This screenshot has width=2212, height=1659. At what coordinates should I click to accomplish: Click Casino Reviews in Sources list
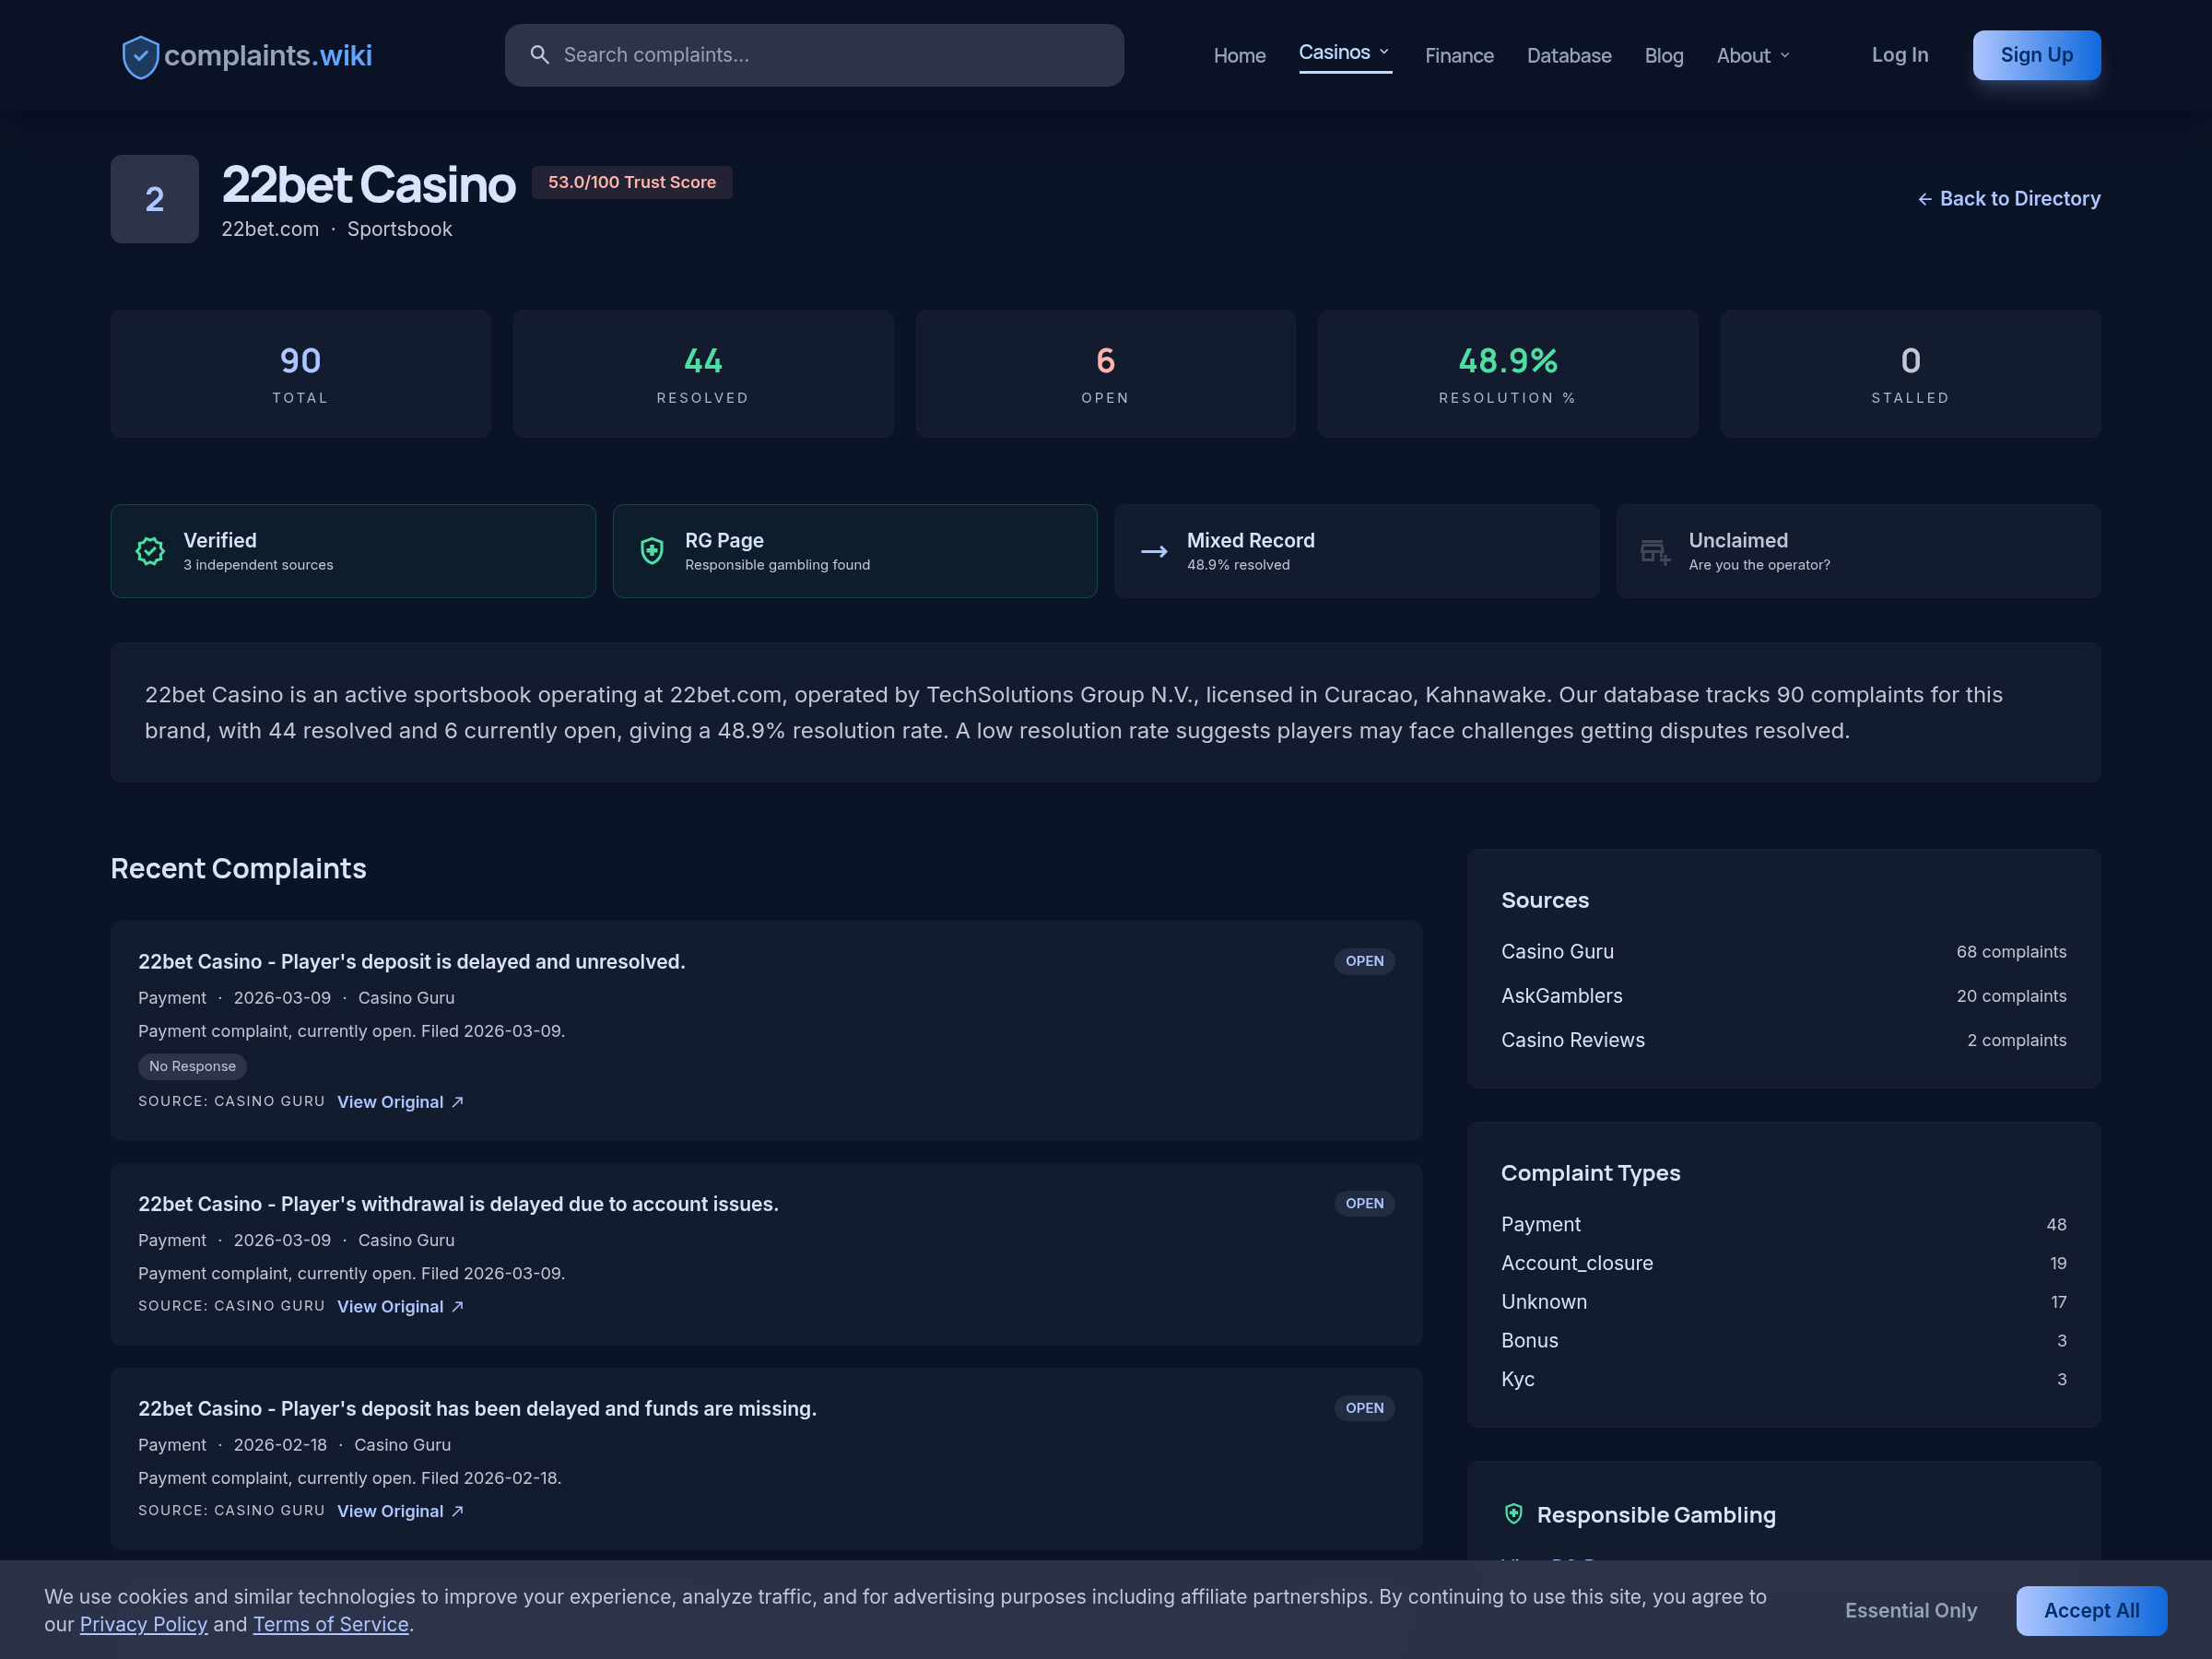(x=1572, y=1040)
